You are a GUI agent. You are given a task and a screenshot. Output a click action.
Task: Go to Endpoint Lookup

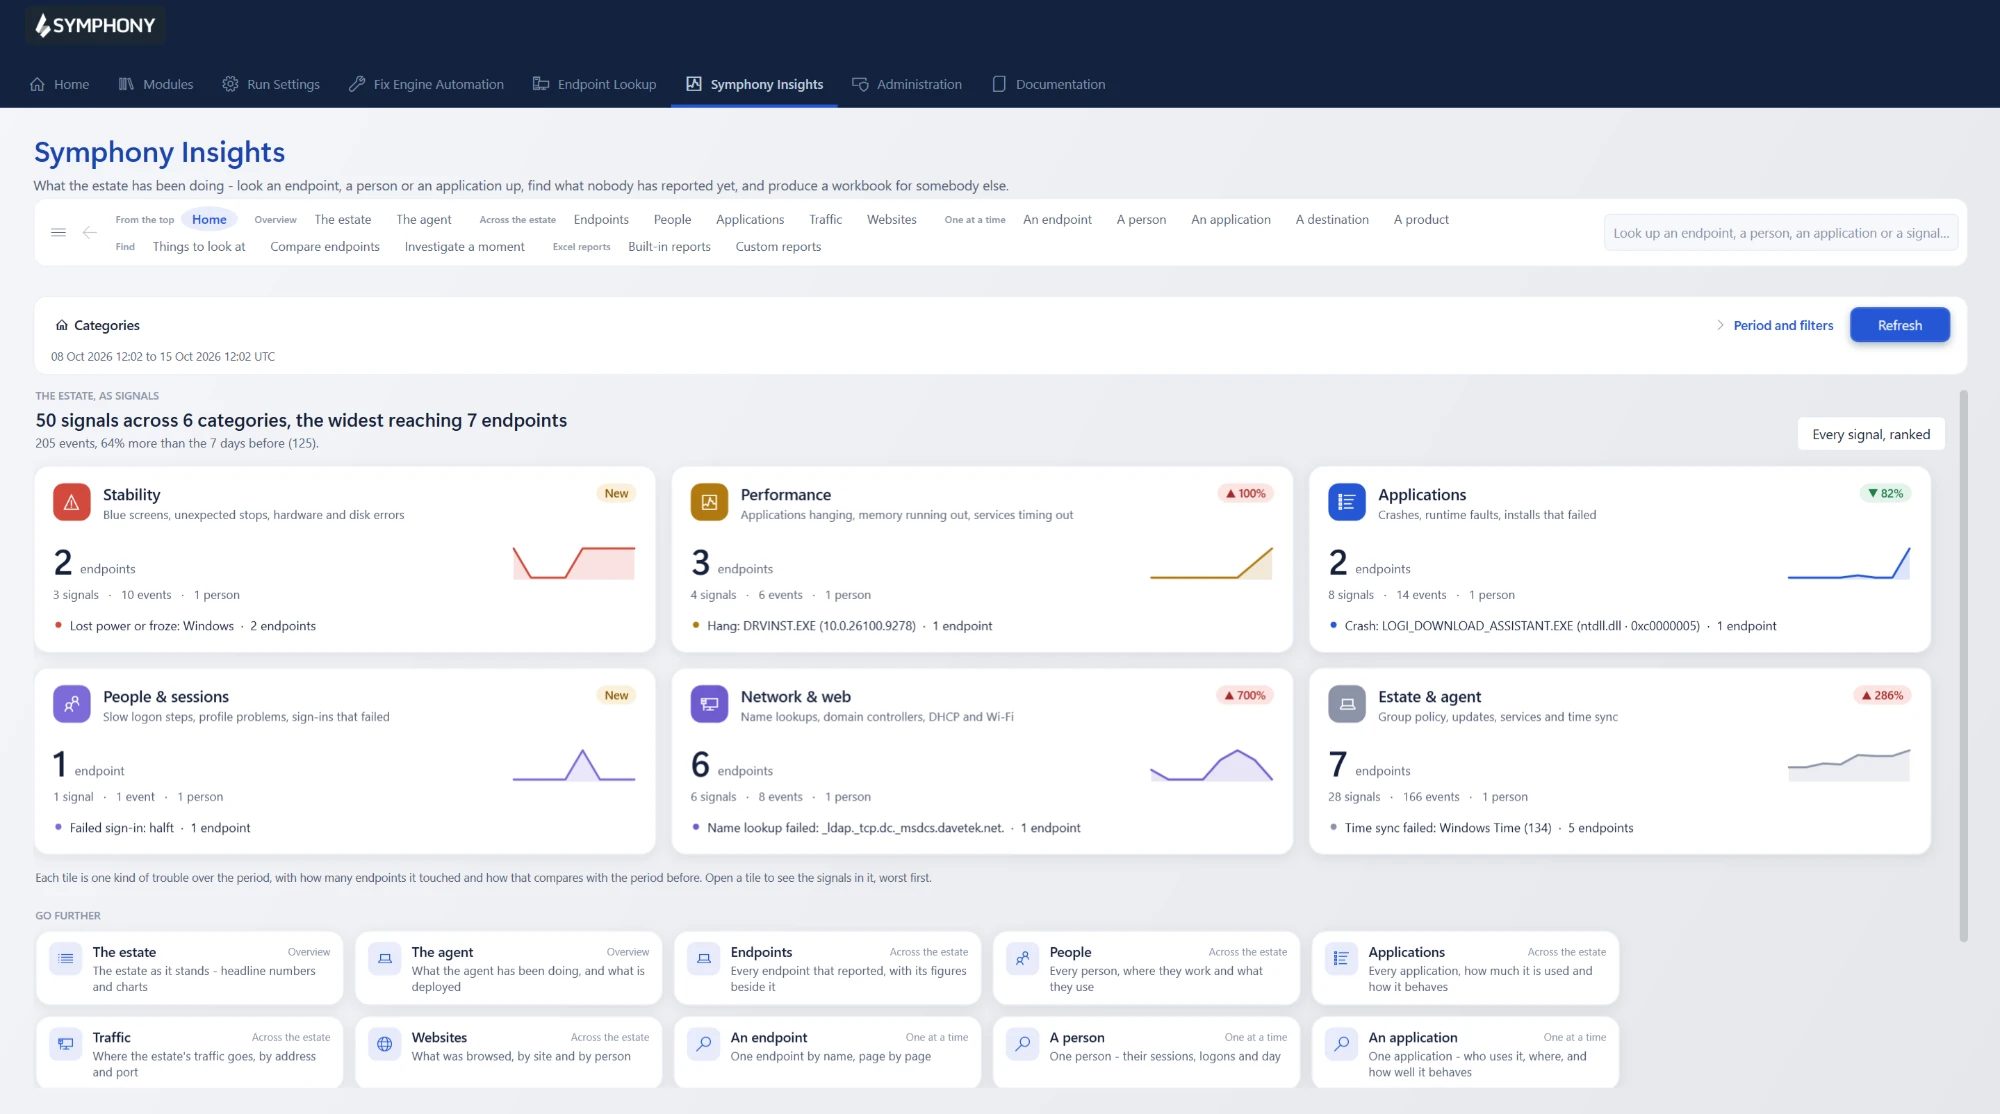595,85
